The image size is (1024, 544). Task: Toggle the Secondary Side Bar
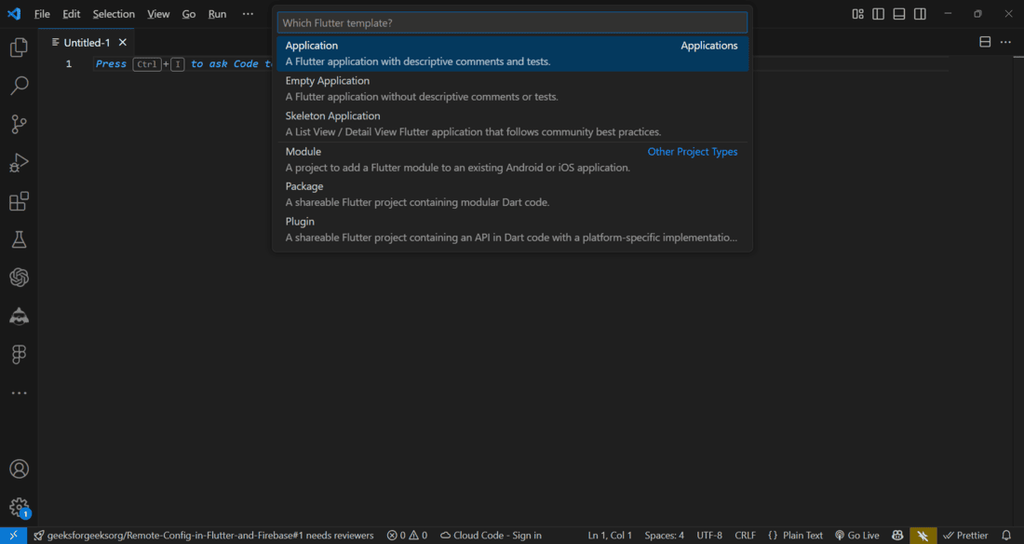pos(920,14)
